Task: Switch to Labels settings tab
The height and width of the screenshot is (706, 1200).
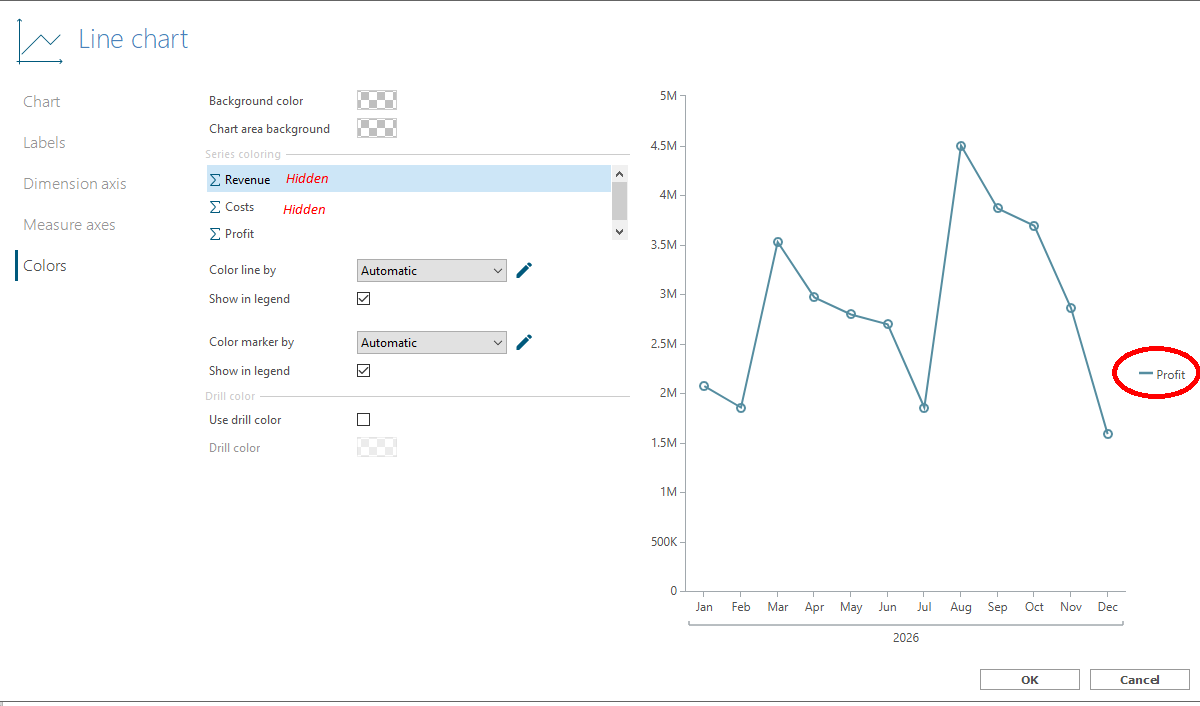Action: 44,143
